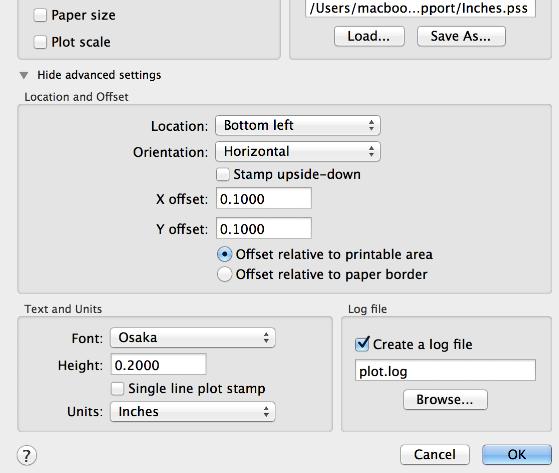
Task: Enable the Paper size checkbox
Action: (40, 15)
